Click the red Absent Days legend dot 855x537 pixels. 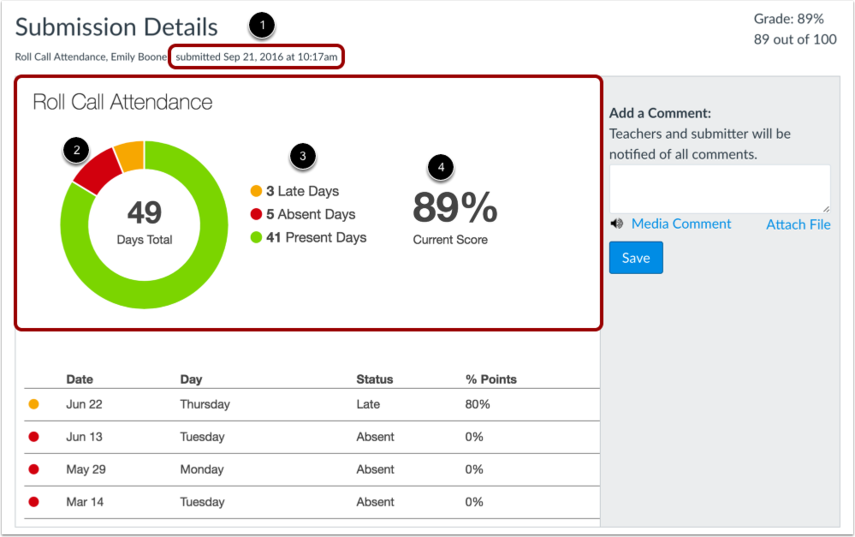[256, 214]
